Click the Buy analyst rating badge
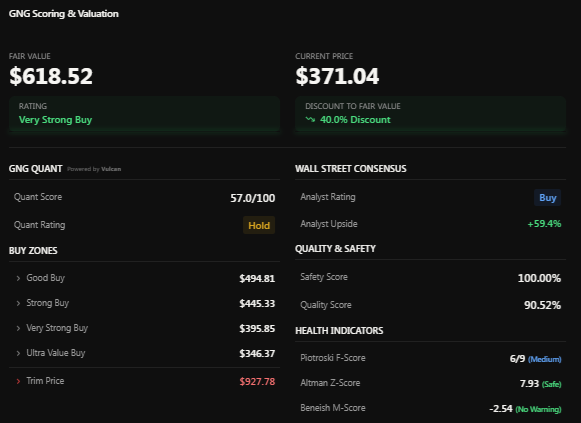Viewport: 581px width, 423px height. point(548,198)
